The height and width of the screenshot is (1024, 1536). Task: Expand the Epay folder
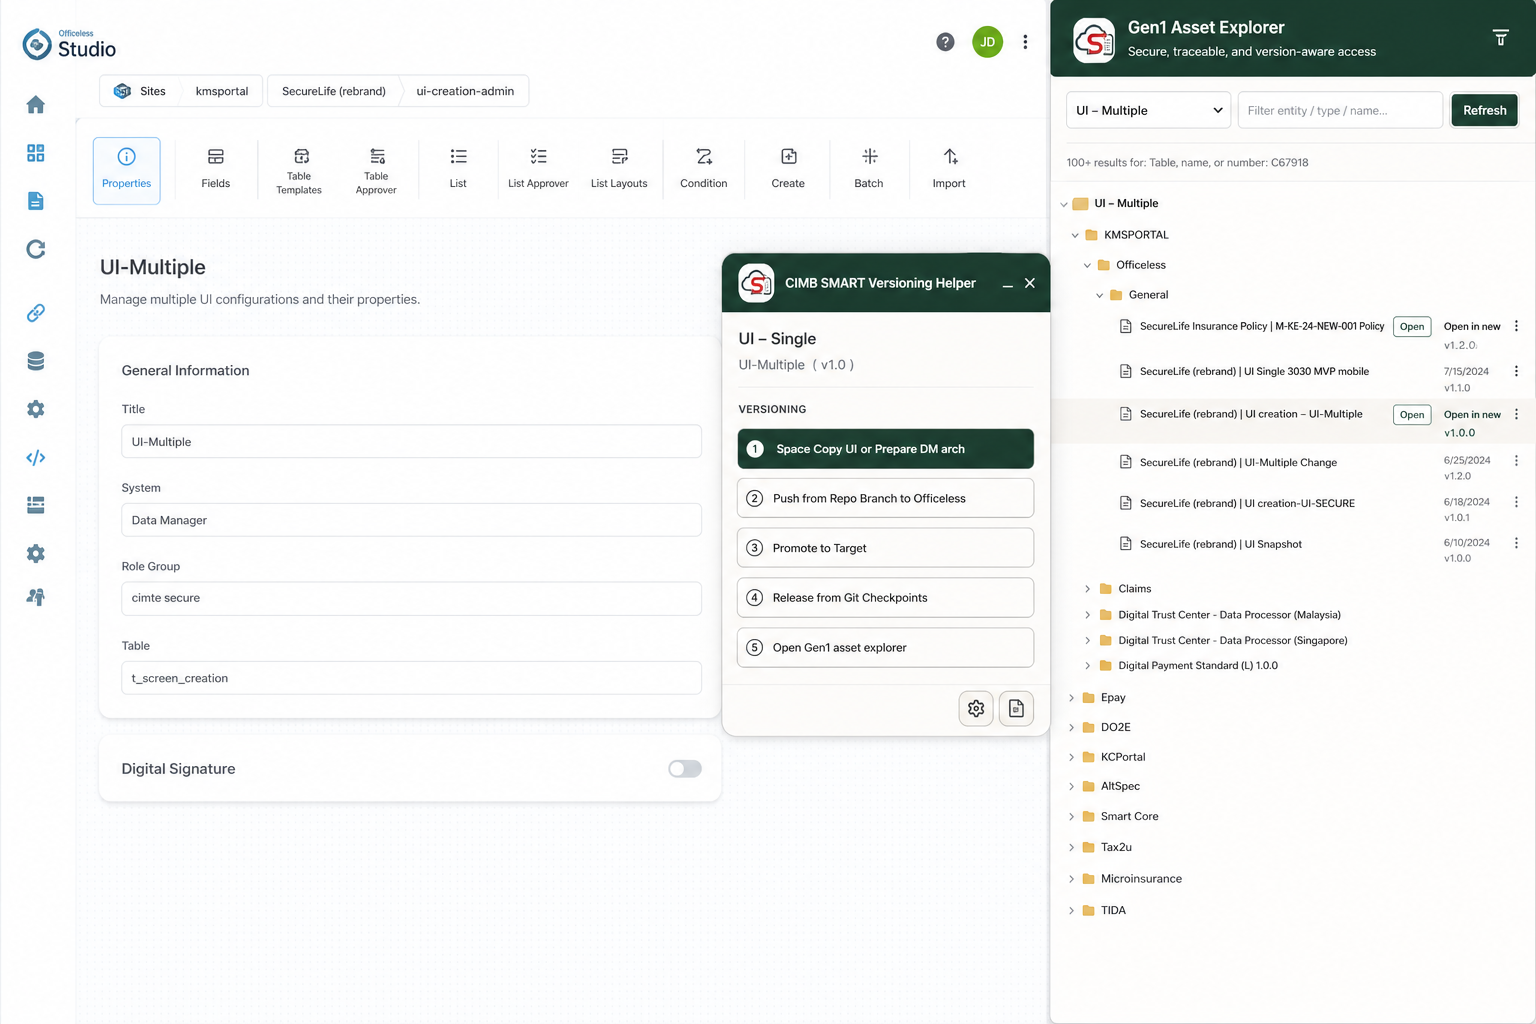click(x=1071, y=698)
